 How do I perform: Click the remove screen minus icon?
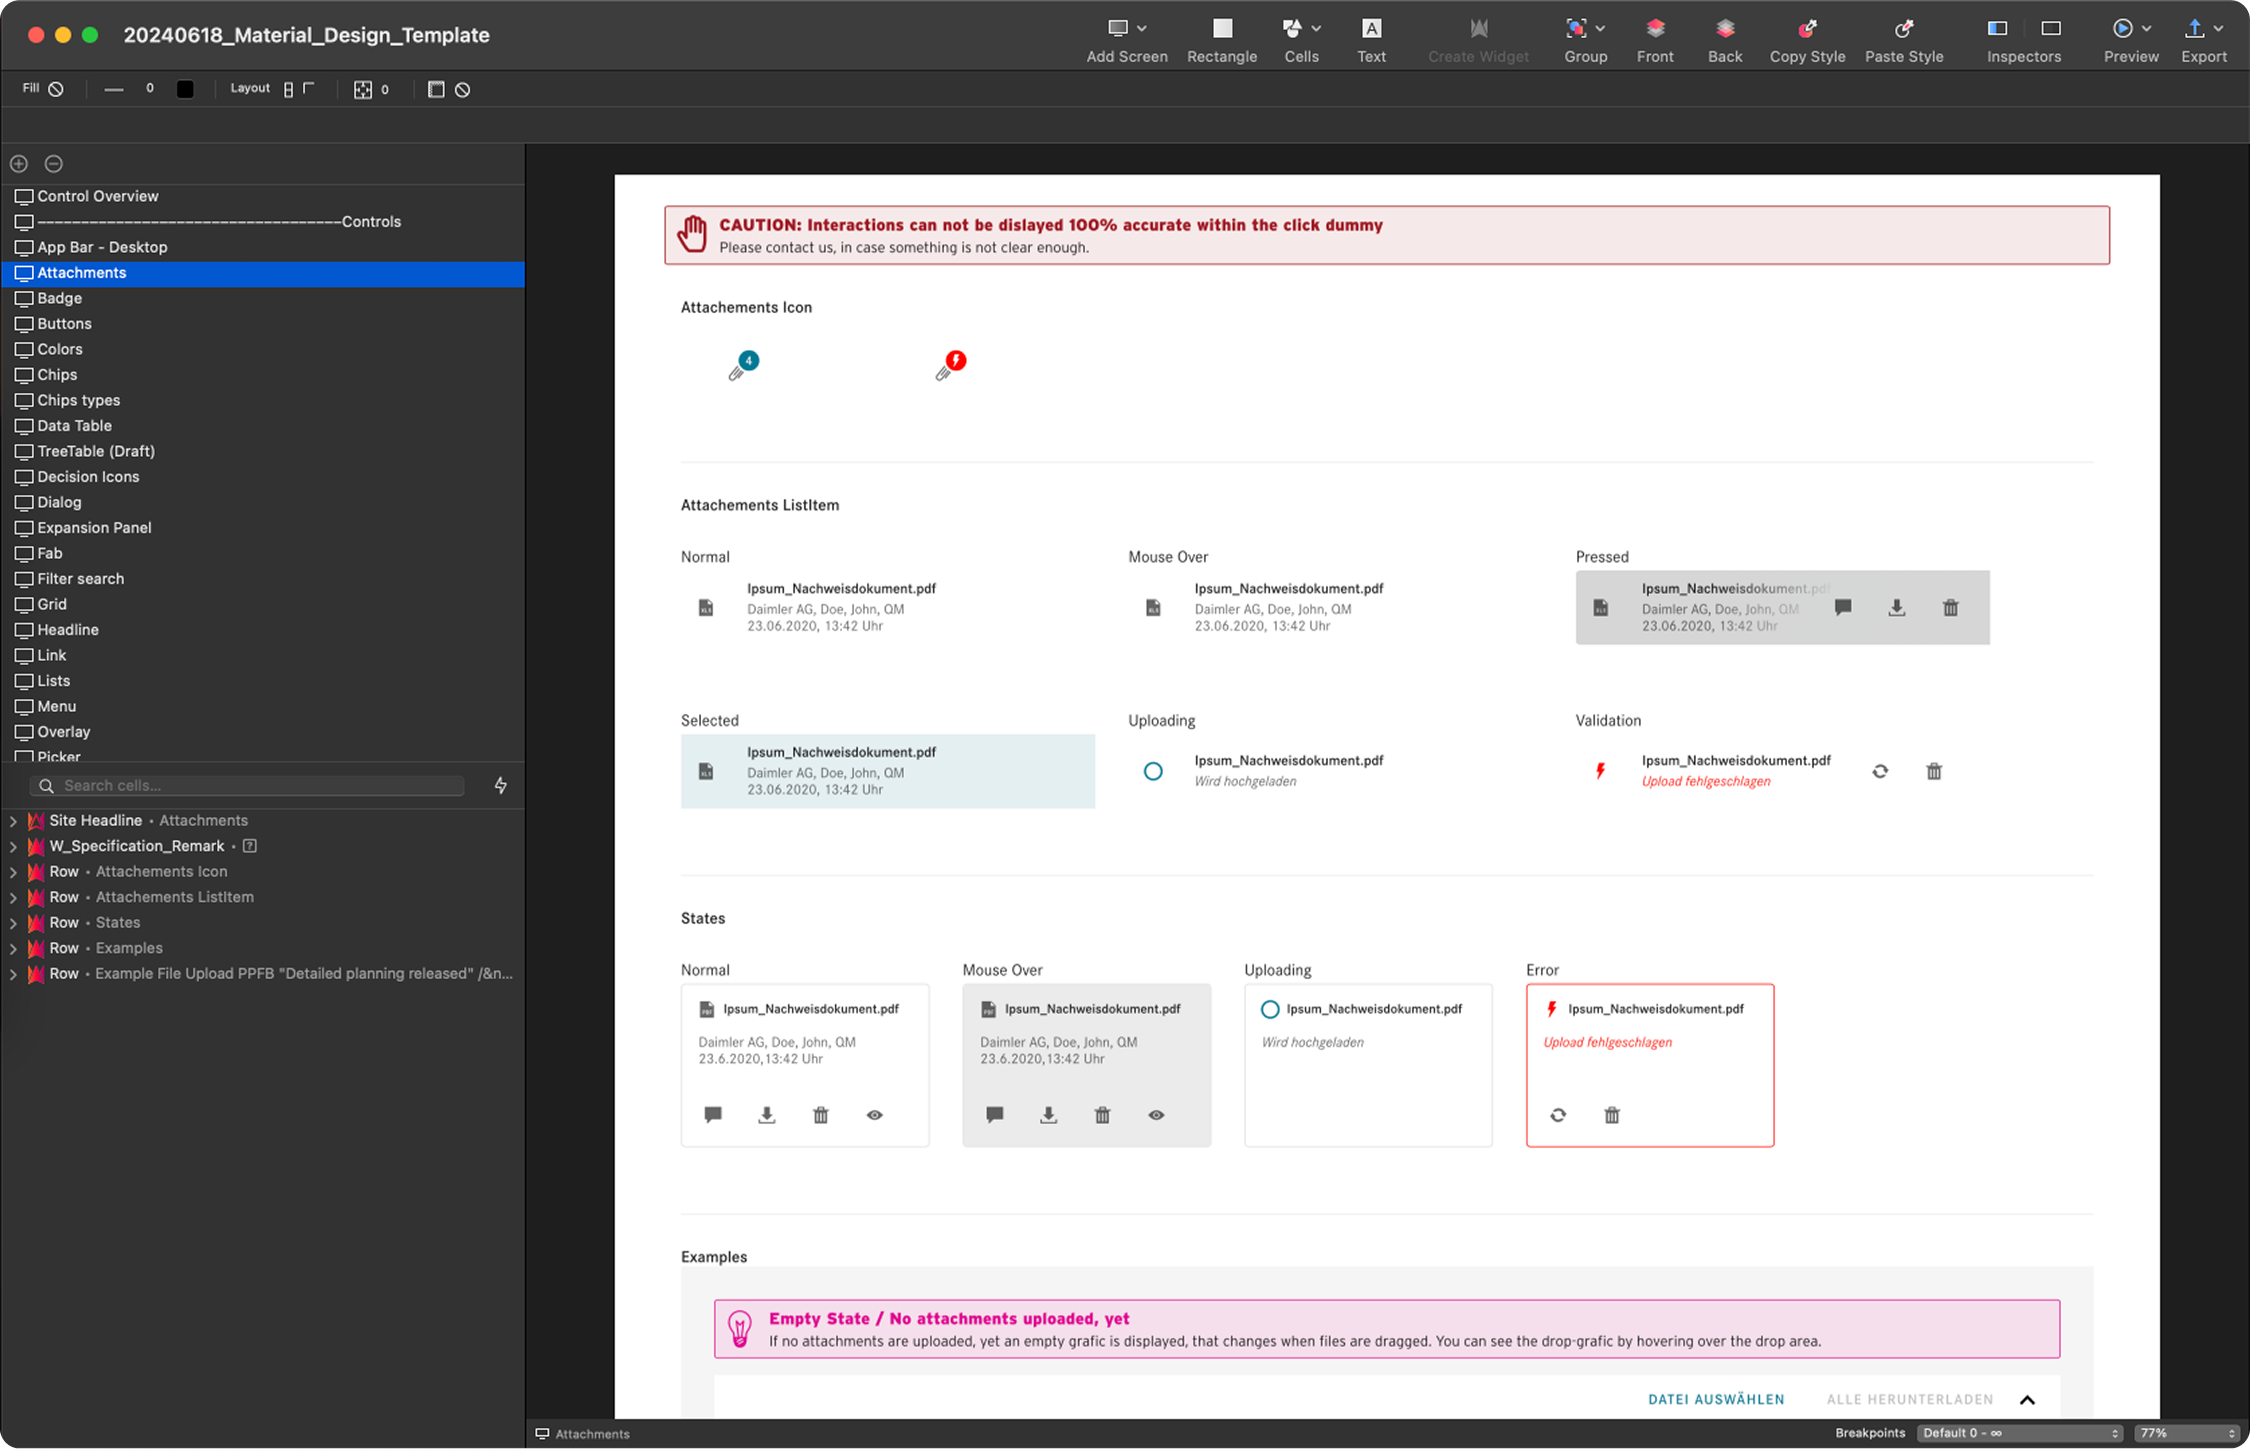[54, 163]
